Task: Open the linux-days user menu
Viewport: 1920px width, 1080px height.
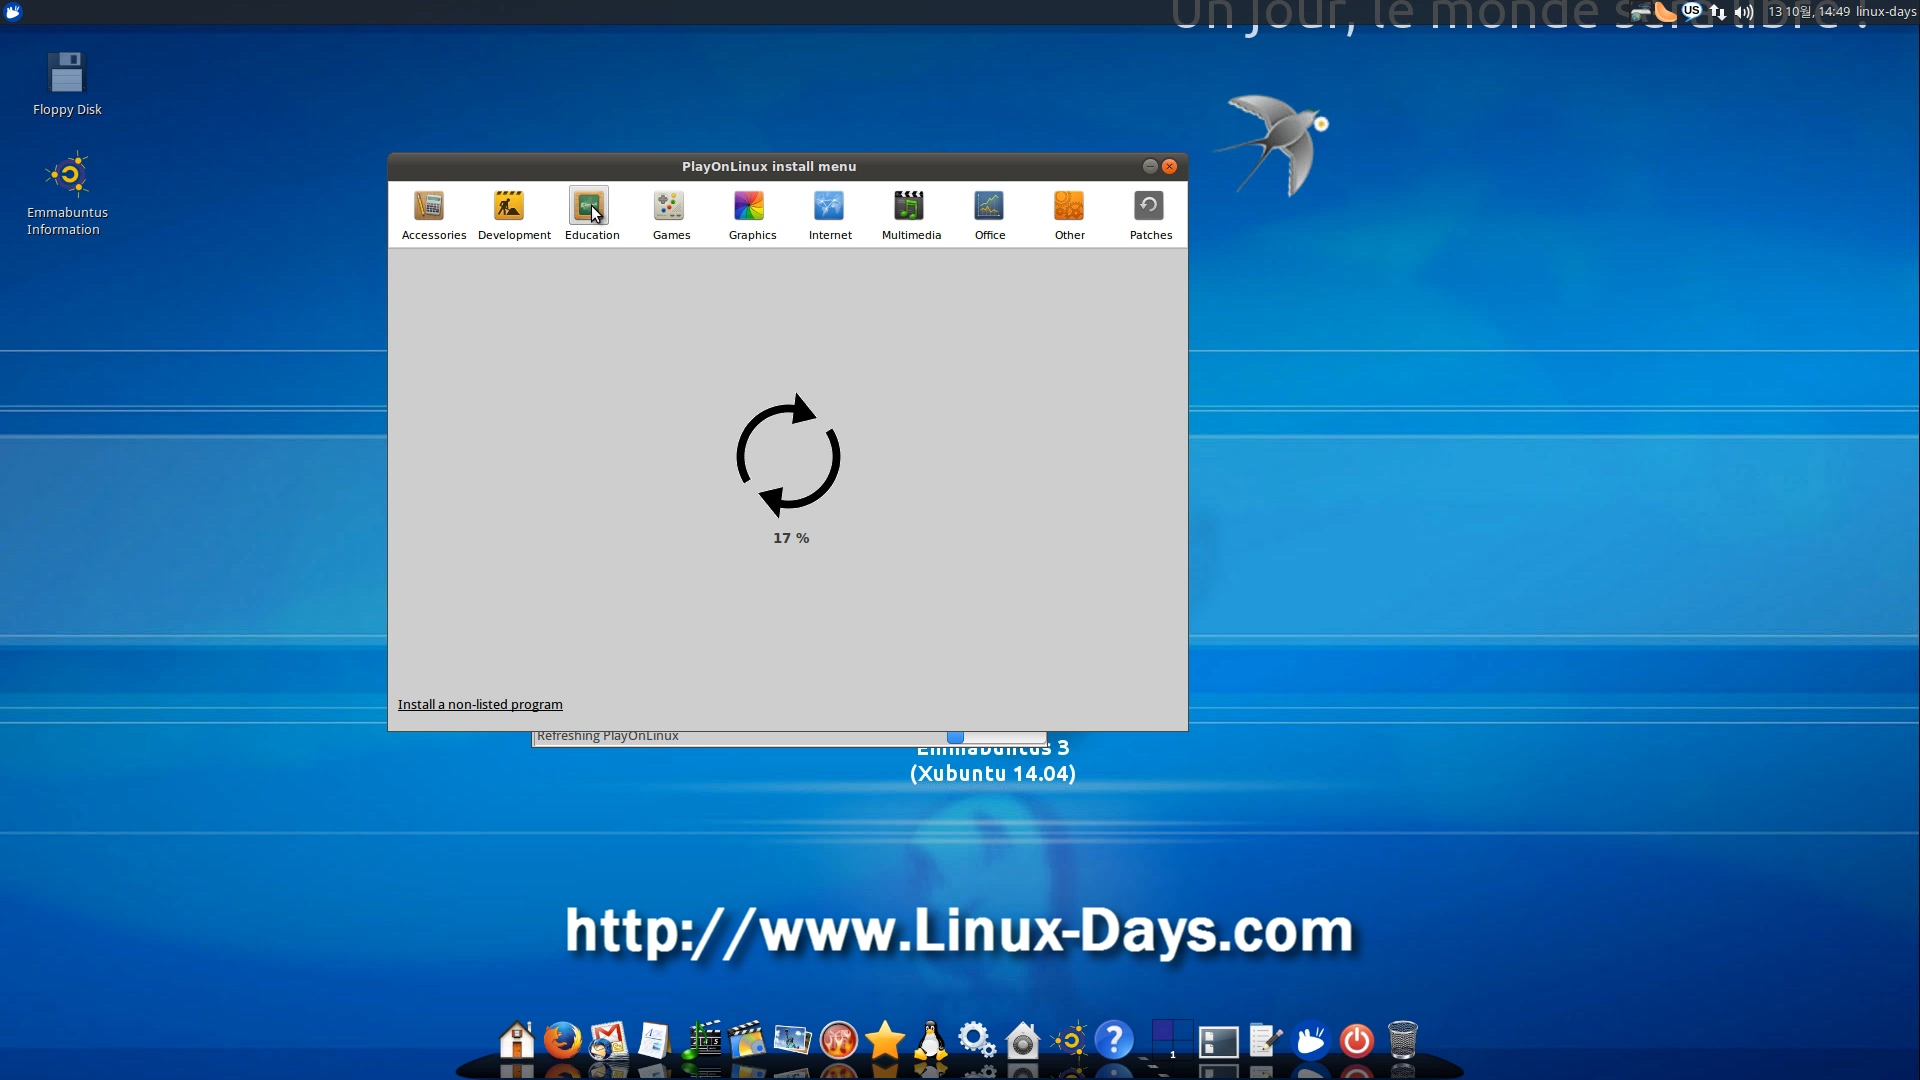Action: pos(1886,12)
